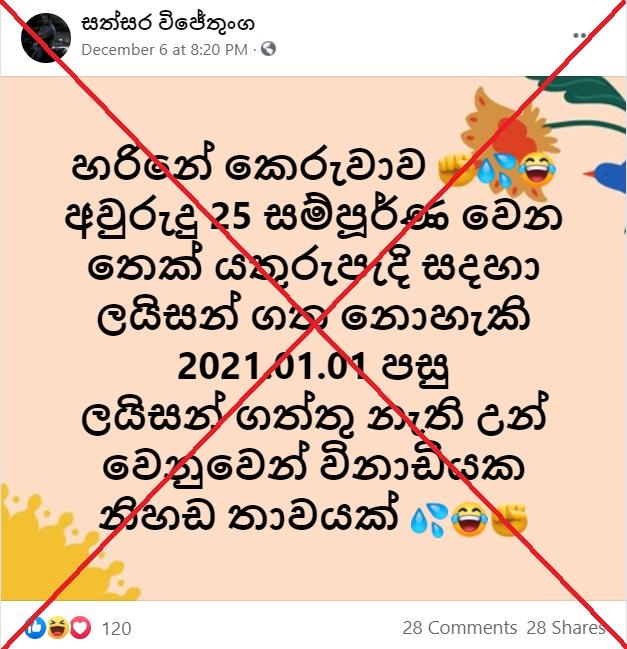Viewport: 627px width, 649px height.
Task: Click the Haha laughing reaction icon
Action: click(x=58, y=627)
